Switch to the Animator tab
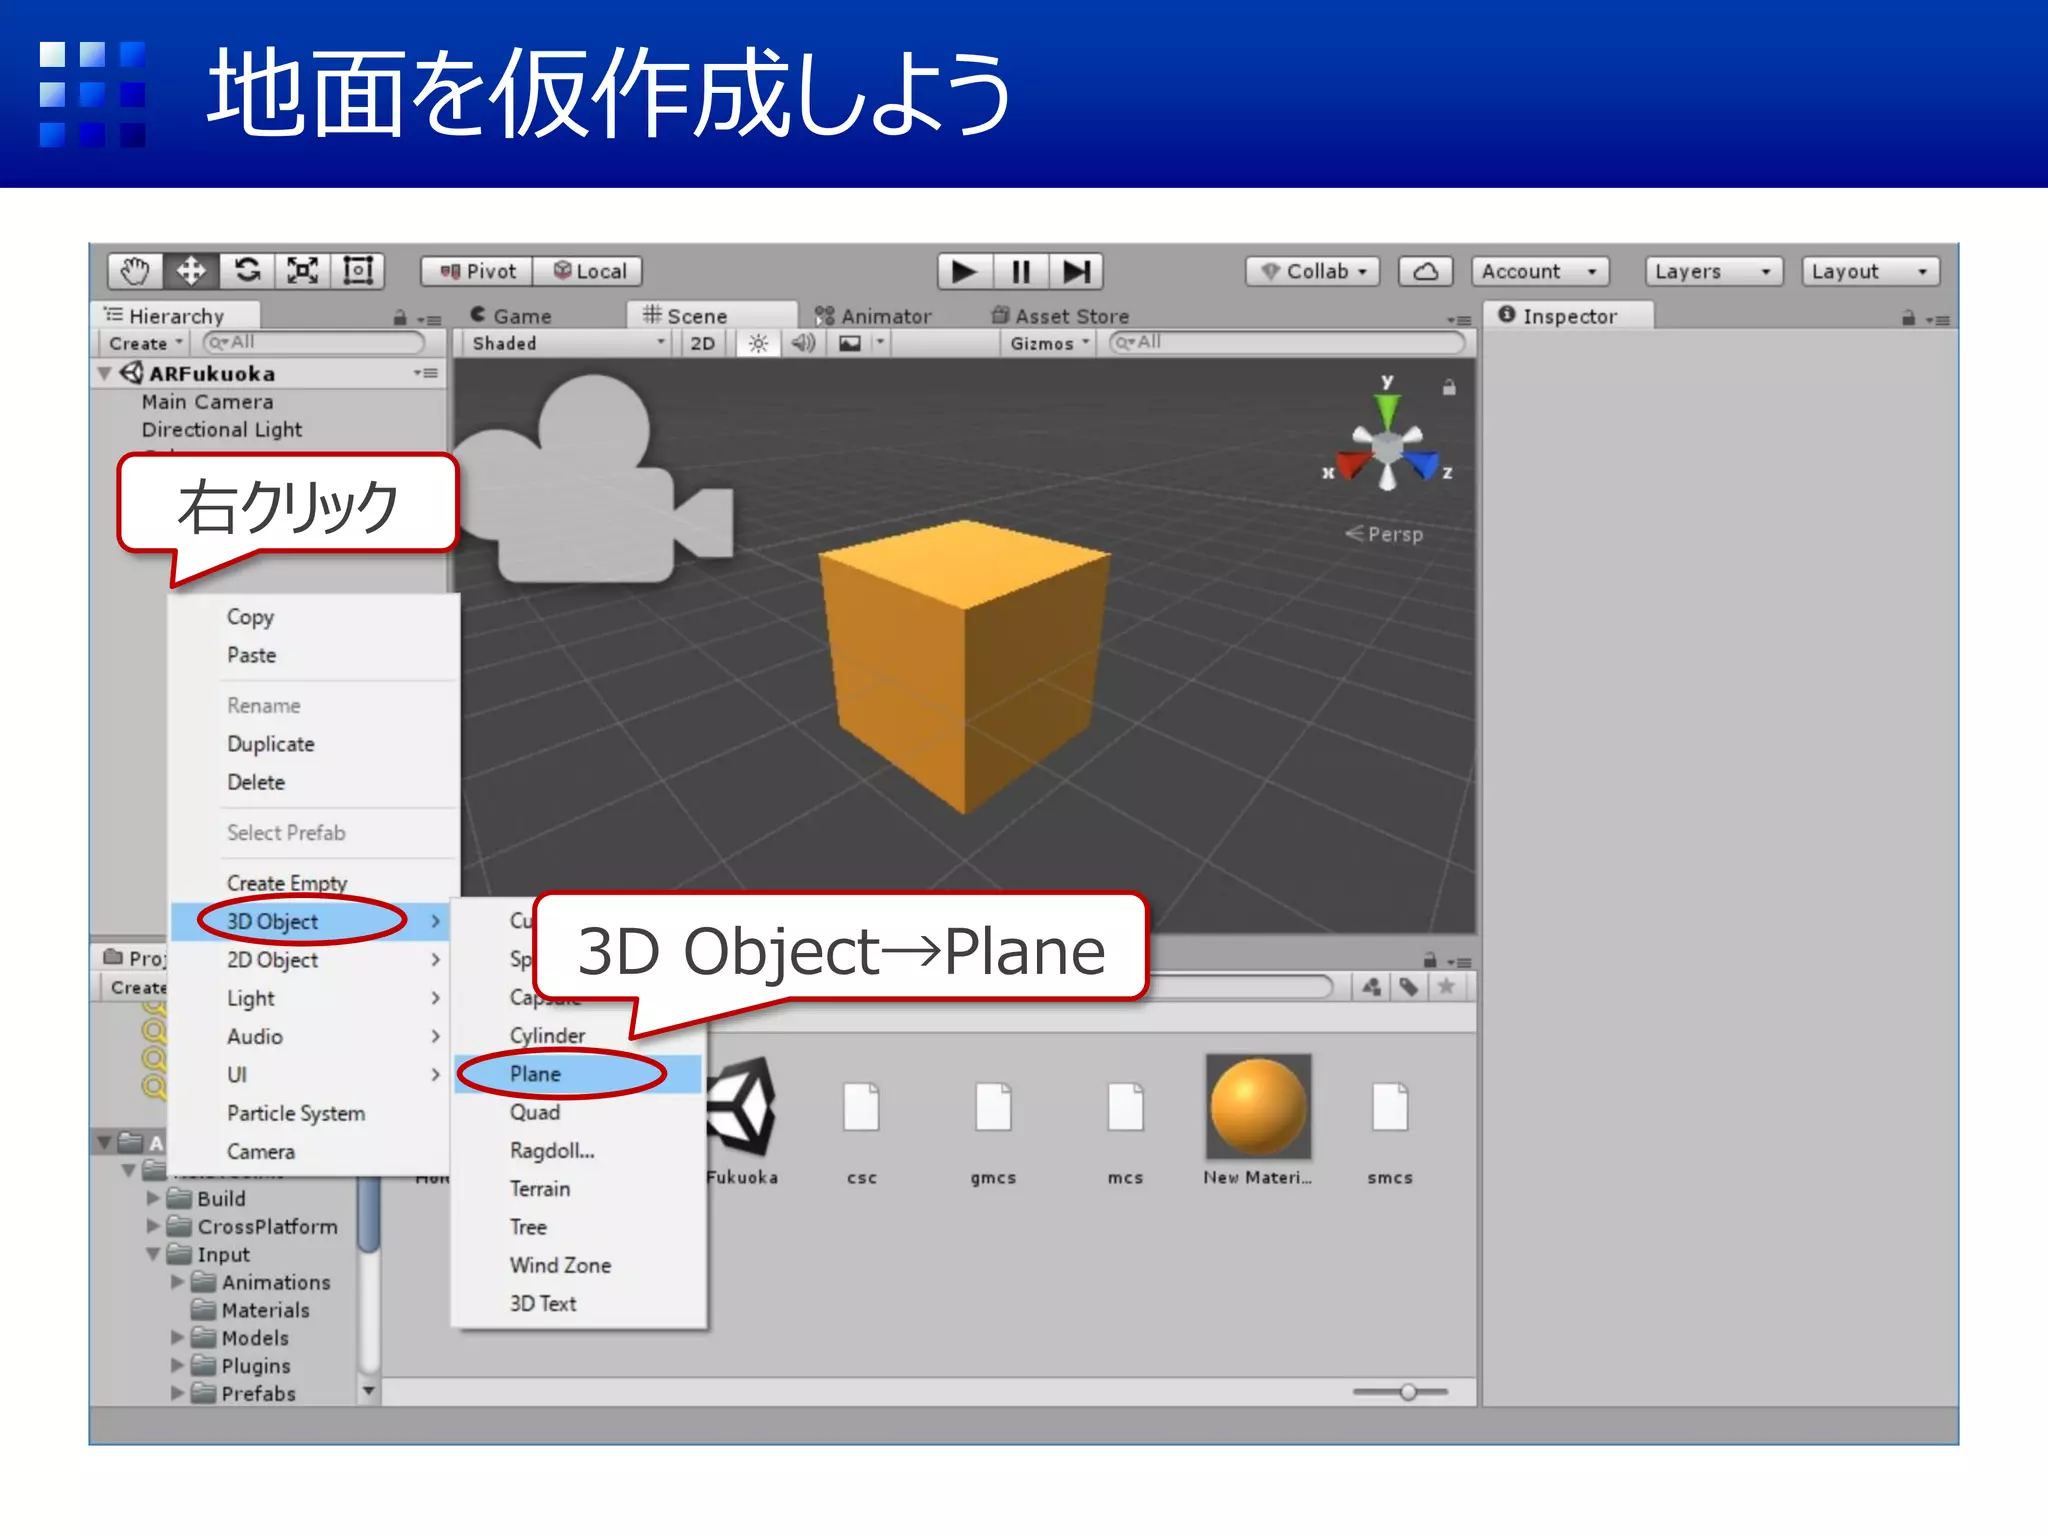Screen dimensions: 2048x1536 pos(873,316)
